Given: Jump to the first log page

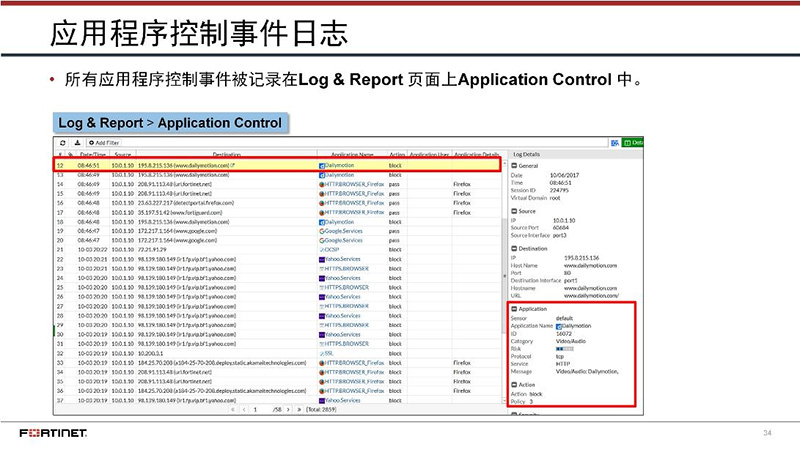Looking at the screenshot, I should tap(233, 410).
